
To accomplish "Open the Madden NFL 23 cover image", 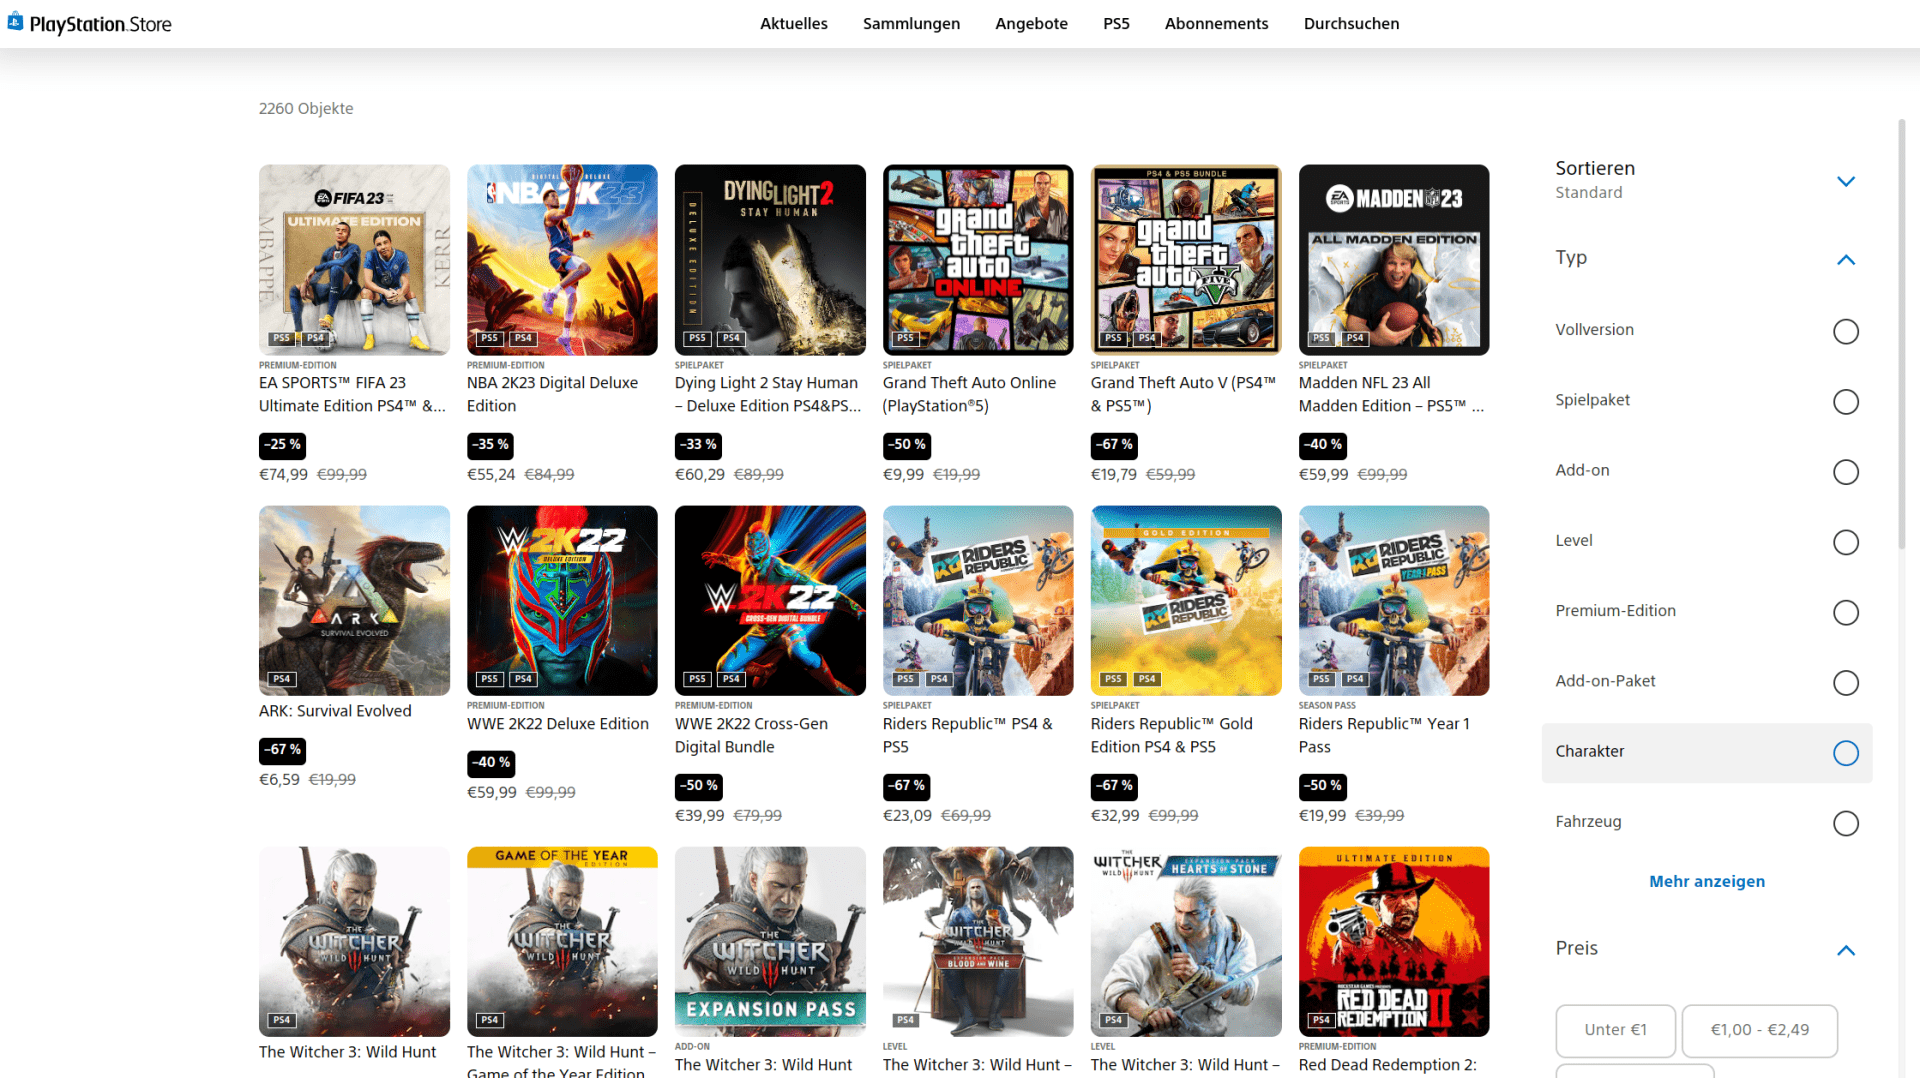I will pos(1394,260).
